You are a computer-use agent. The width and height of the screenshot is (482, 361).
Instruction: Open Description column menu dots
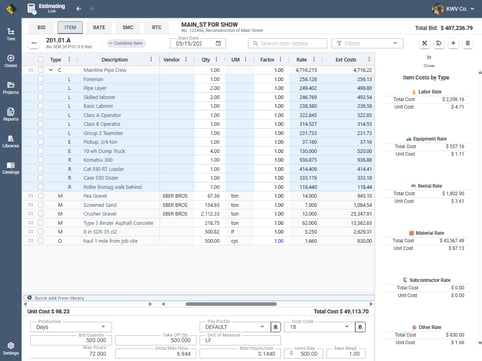click(x=151, y=59)
